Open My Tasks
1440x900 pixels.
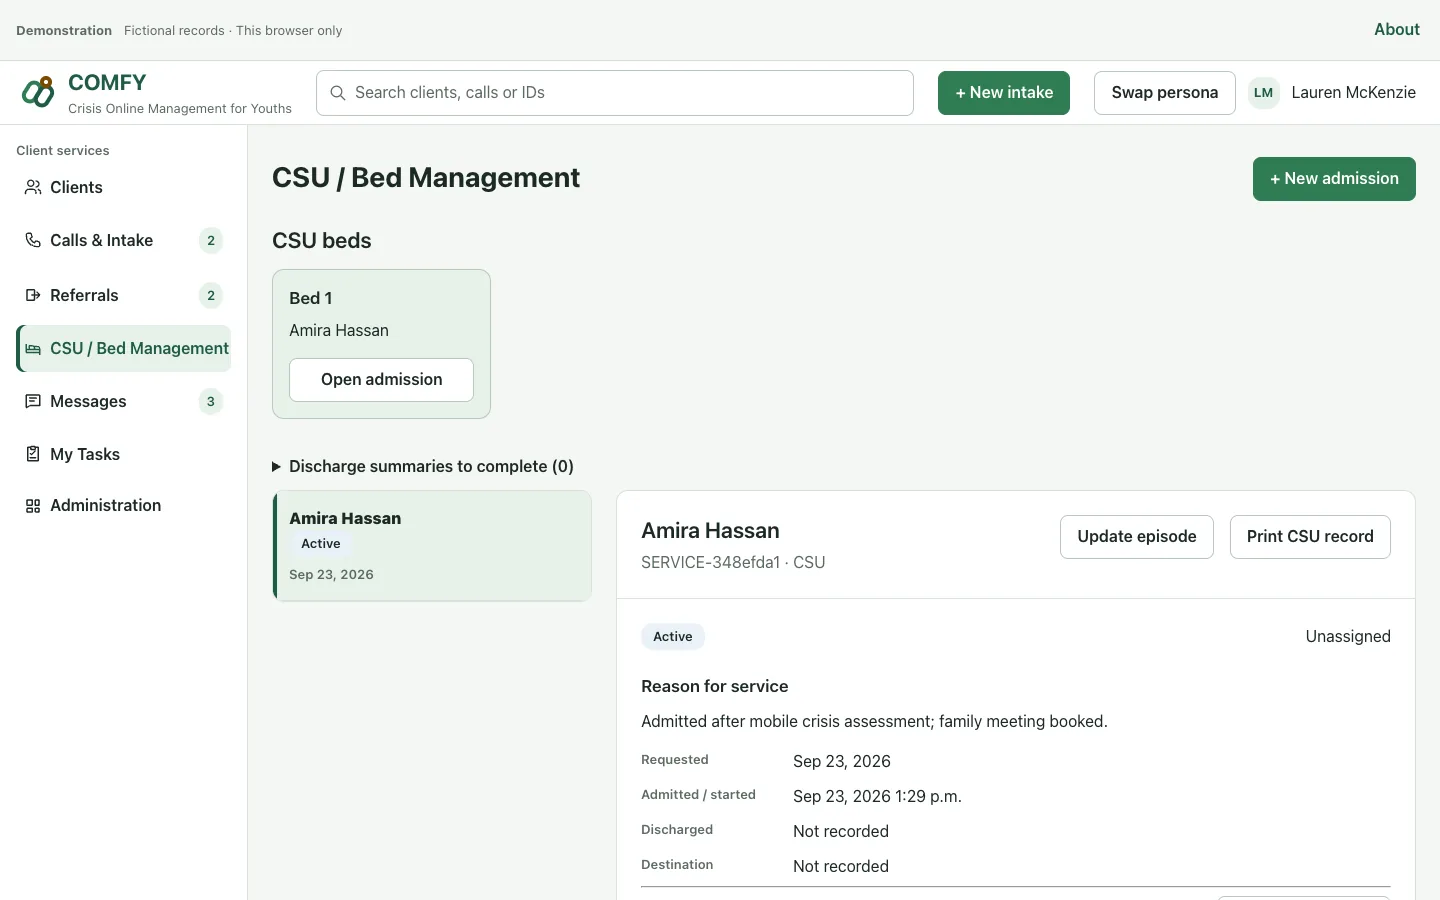[123, 454]
